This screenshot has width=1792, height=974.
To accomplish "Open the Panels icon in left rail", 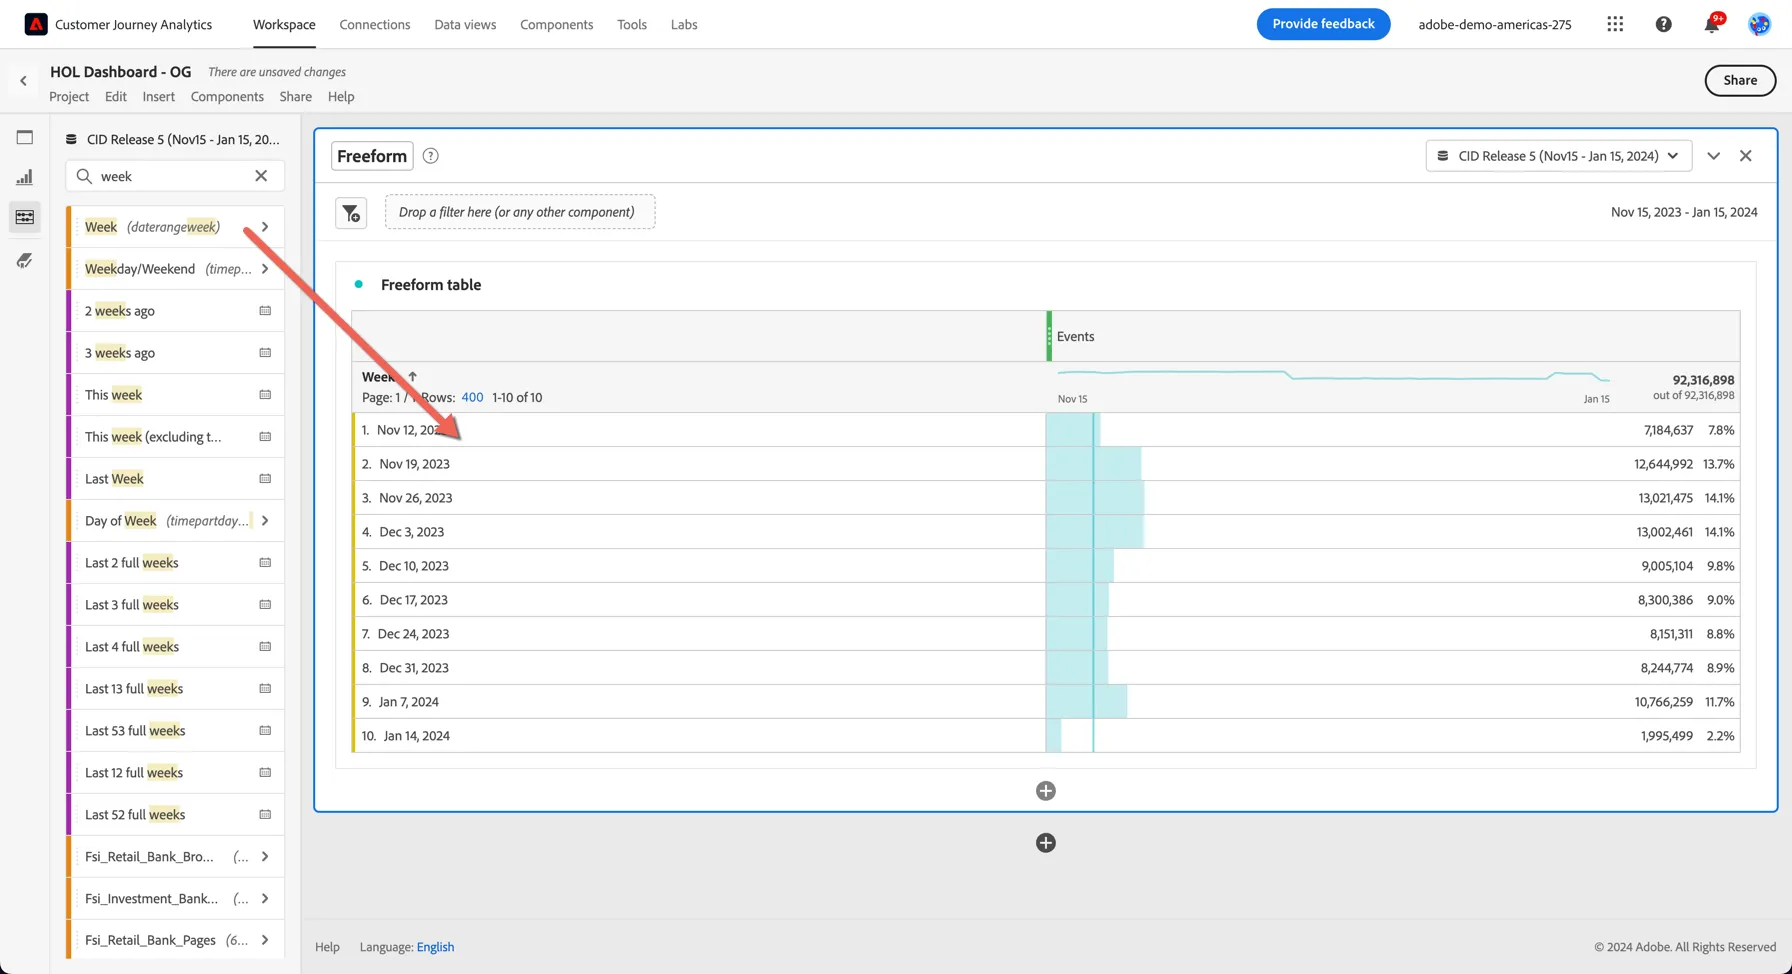I will 25,137.
